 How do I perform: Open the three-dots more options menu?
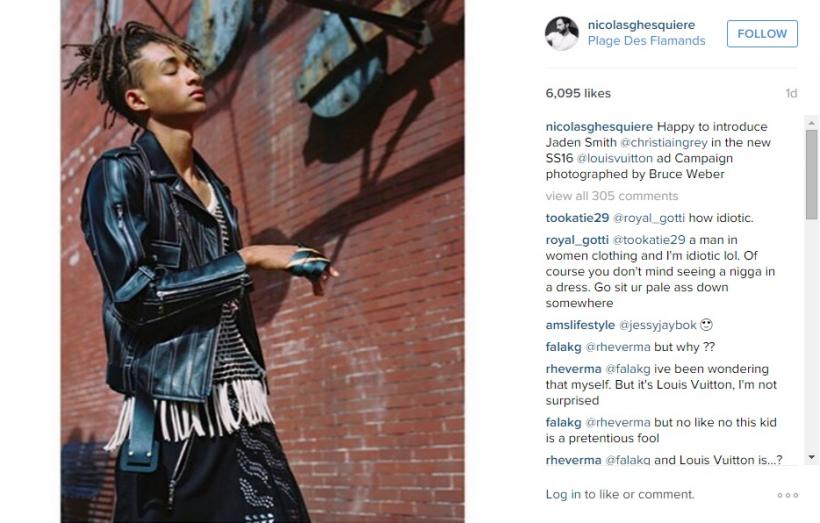(788, 495)
